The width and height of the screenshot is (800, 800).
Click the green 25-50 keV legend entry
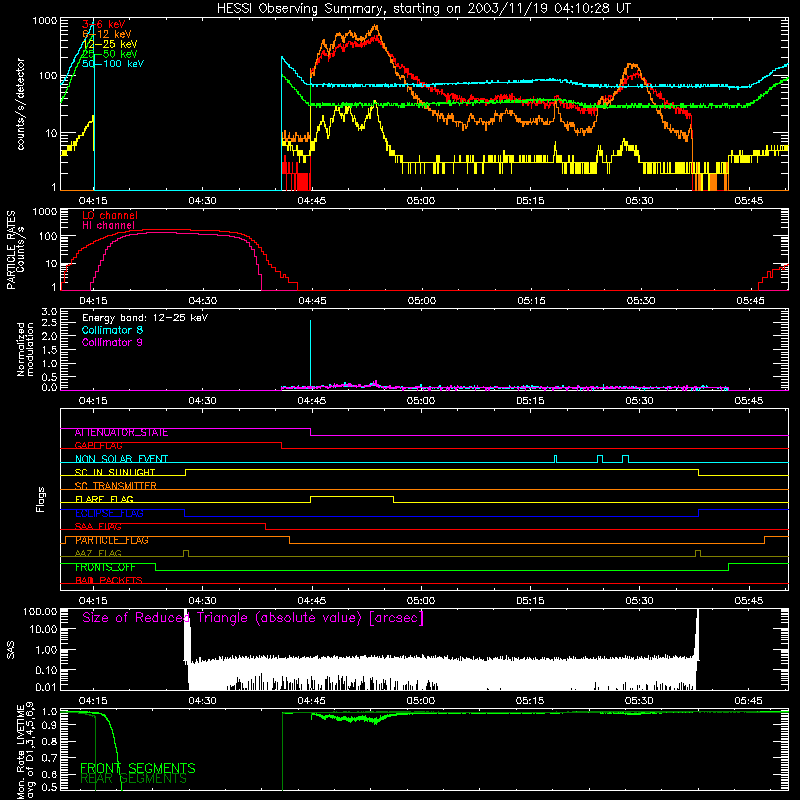point(110,54)
